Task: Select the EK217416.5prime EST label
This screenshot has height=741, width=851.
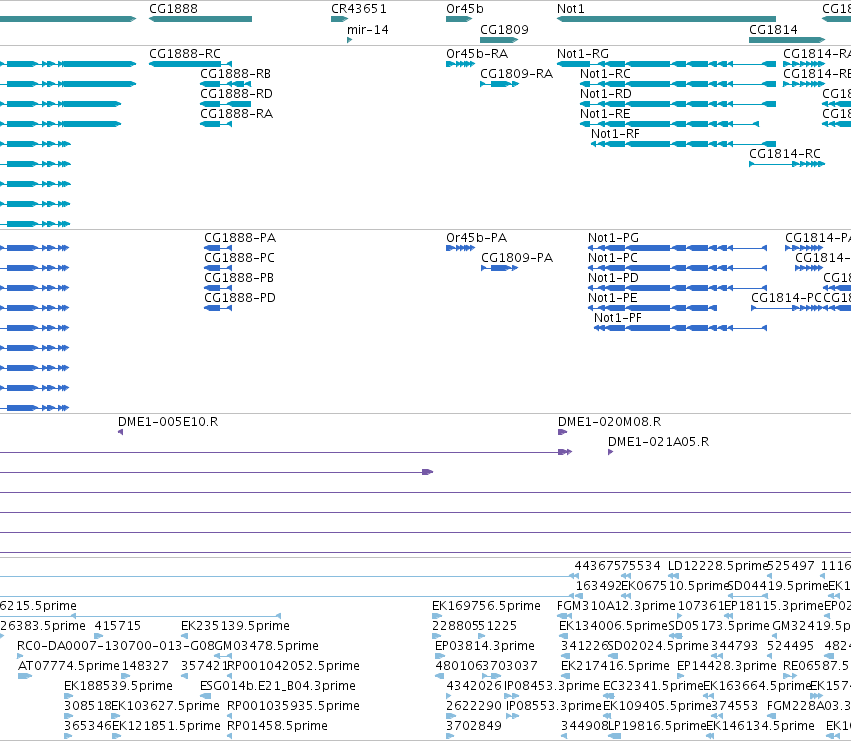Action: [x=615, y=666]
